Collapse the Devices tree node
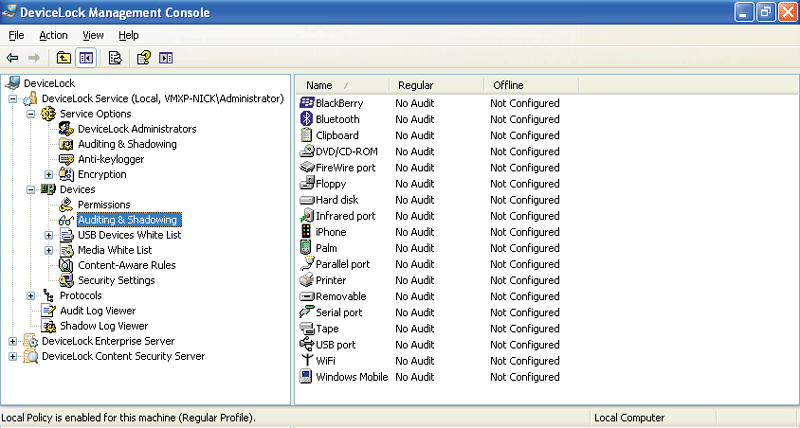 pyautogui.click(x=31, y=190)
